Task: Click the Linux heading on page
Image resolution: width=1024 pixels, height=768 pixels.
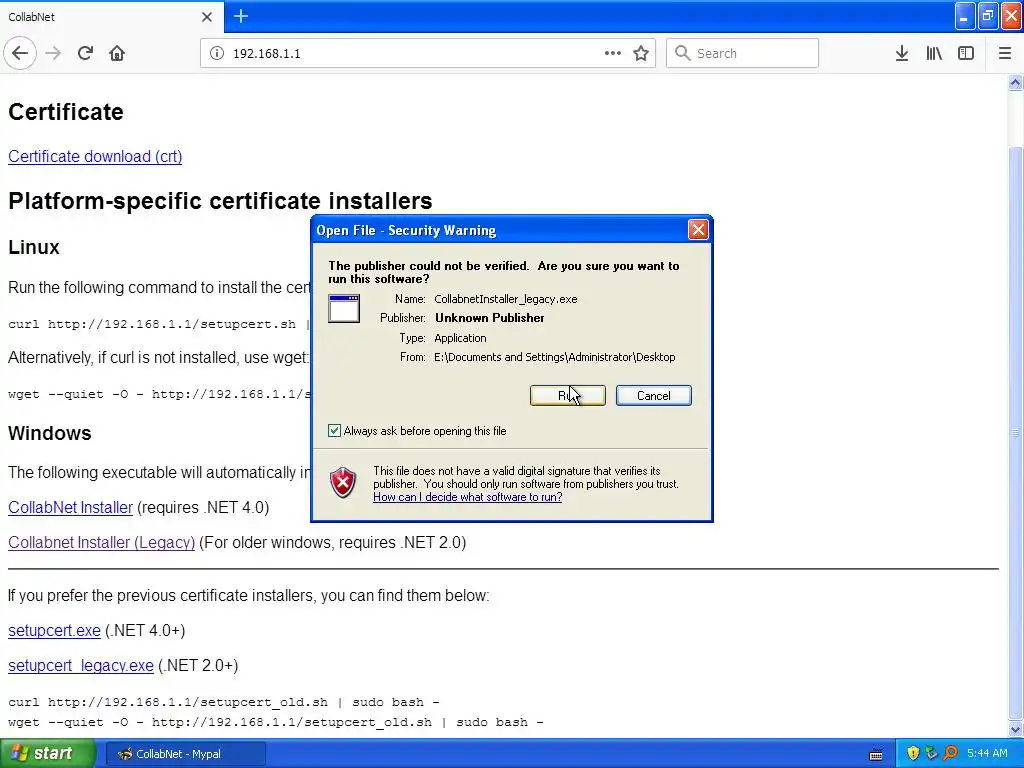Action: pos(34,247)
